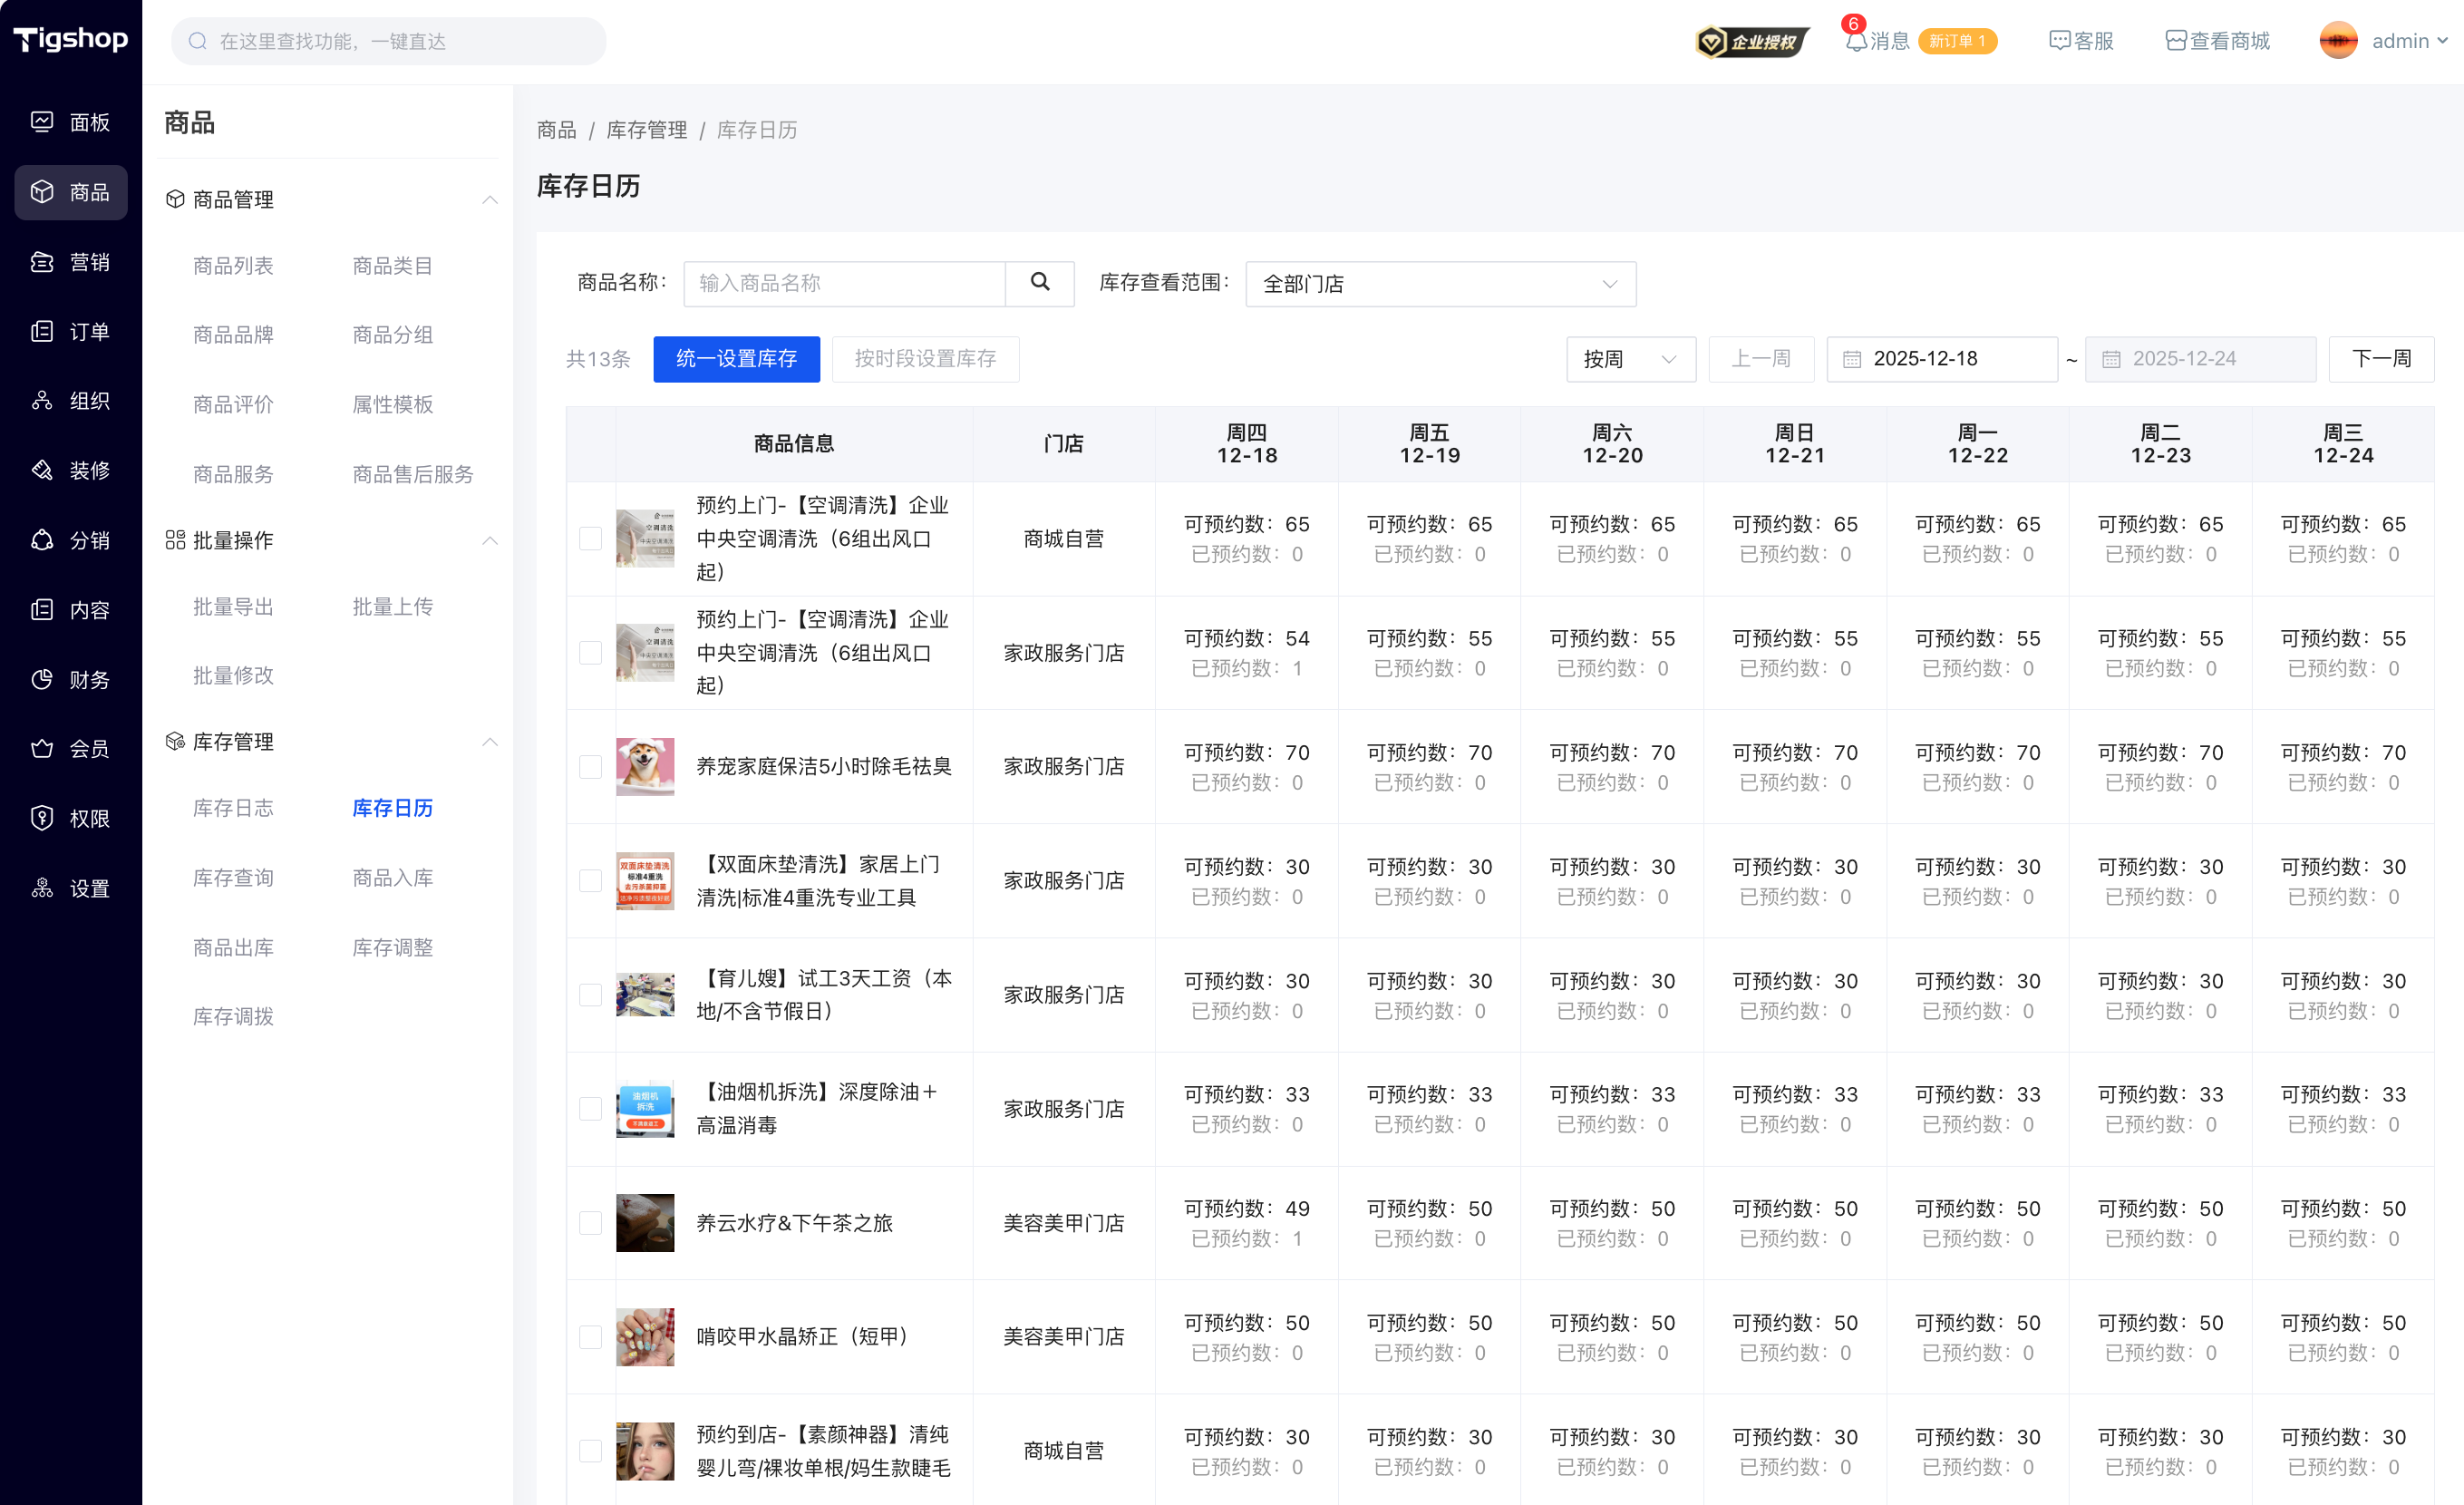Click the search magnifier button beside the product name field
This screenshot has width=2464, height=1505.
point(1039,283)
